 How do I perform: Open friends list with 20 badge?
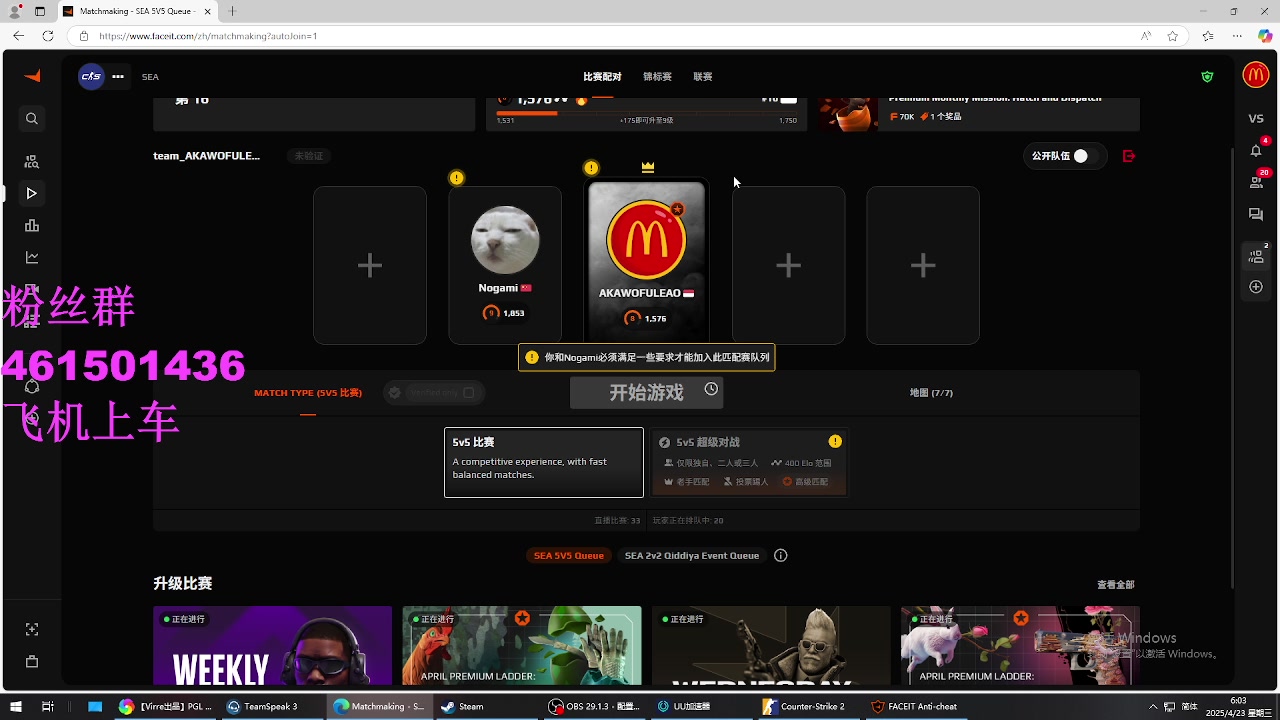click(x=1257, y=181)
